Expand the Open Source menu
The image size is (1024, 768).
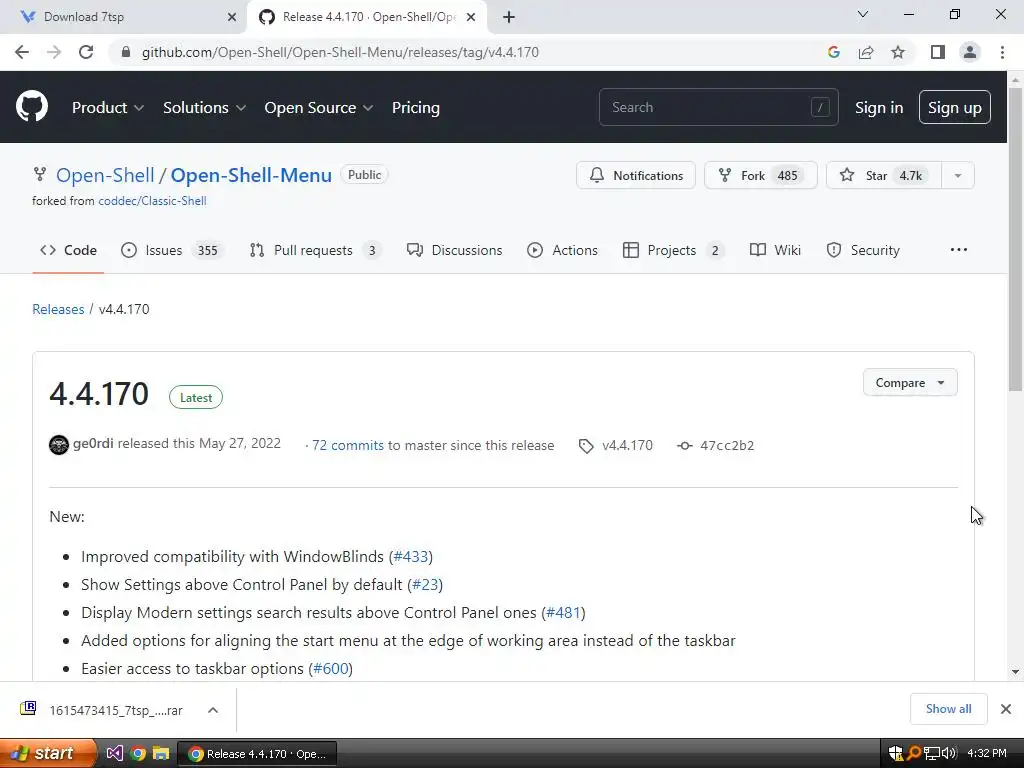pyautogui.click(x=319, y=107)
